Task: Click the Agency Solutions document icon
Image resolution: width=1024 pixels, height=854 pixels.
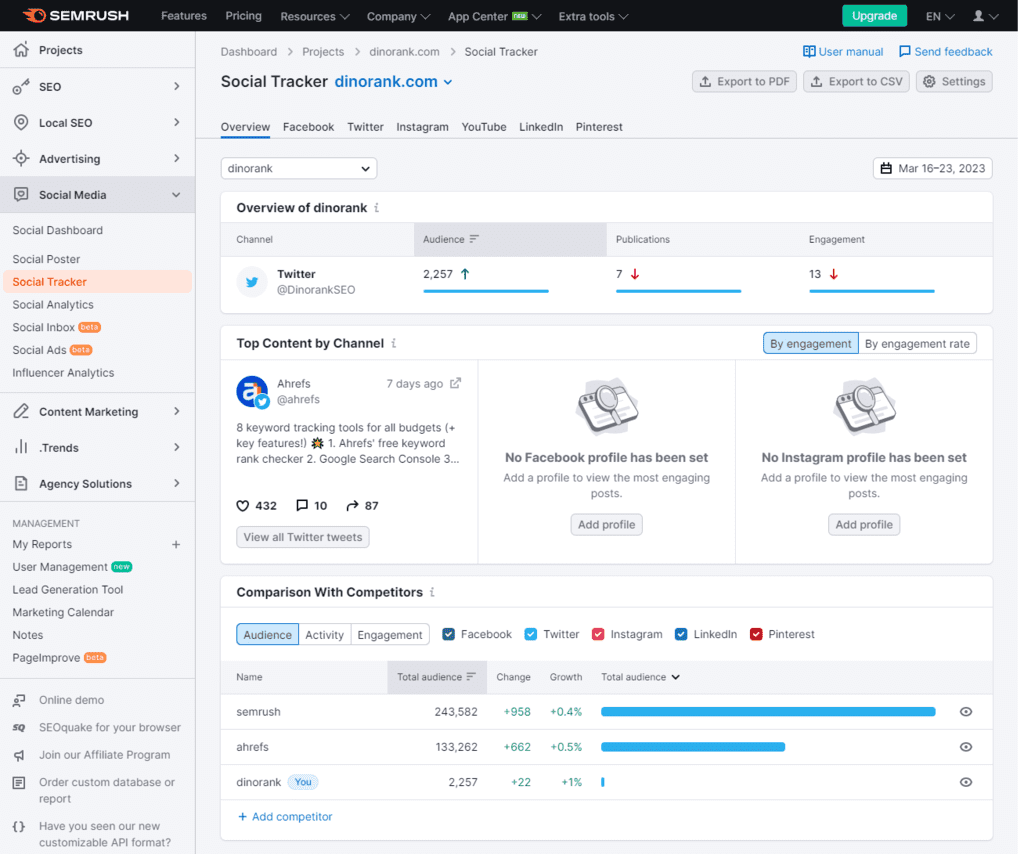Action: click(x=21, y=483)
